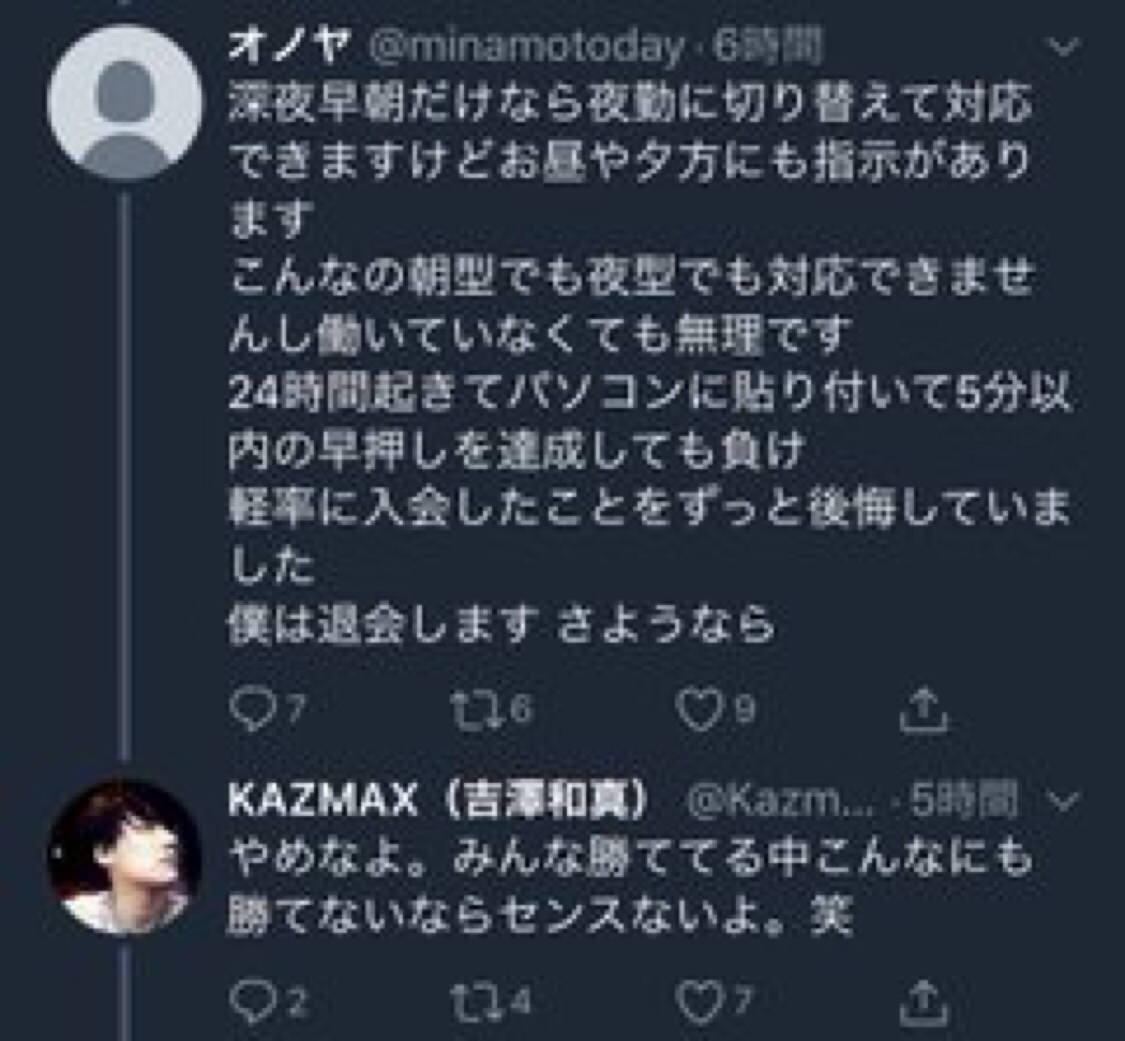The height and width of the screenshot is (1041, 1125).
Task: Open the オノヤ display name
Action: pos(288,46)
